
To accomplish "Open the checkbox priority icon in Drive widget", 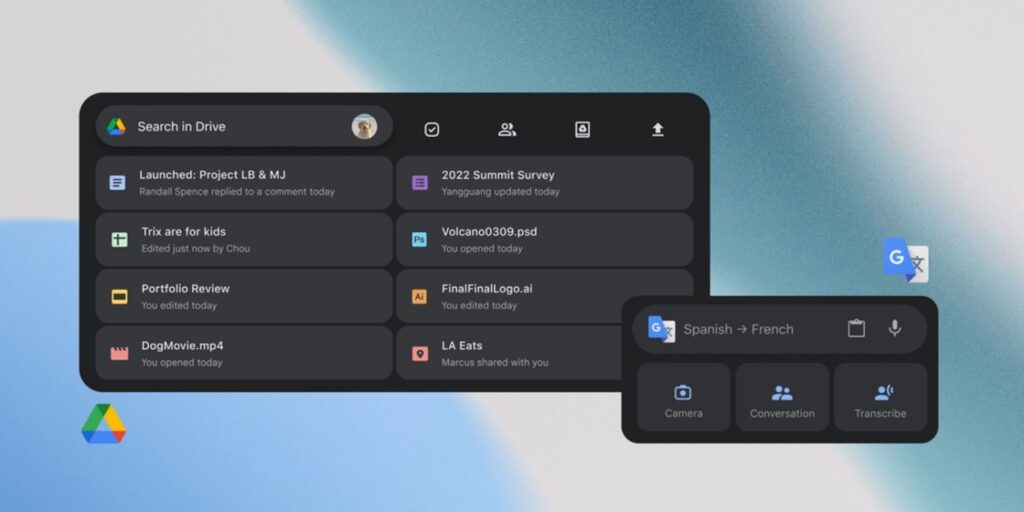I will click(x=432, y=129).
